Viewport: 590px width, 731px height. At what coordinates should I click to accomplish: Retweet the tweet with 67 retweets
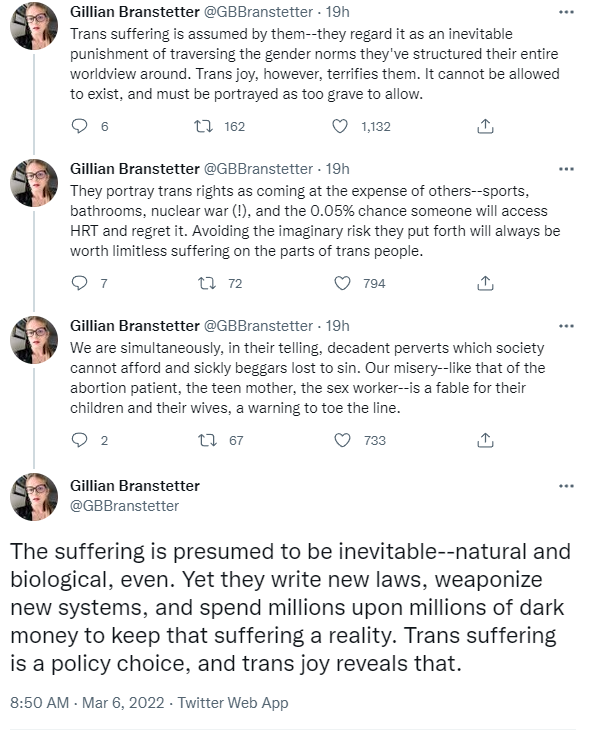click(x=207, y=440)
